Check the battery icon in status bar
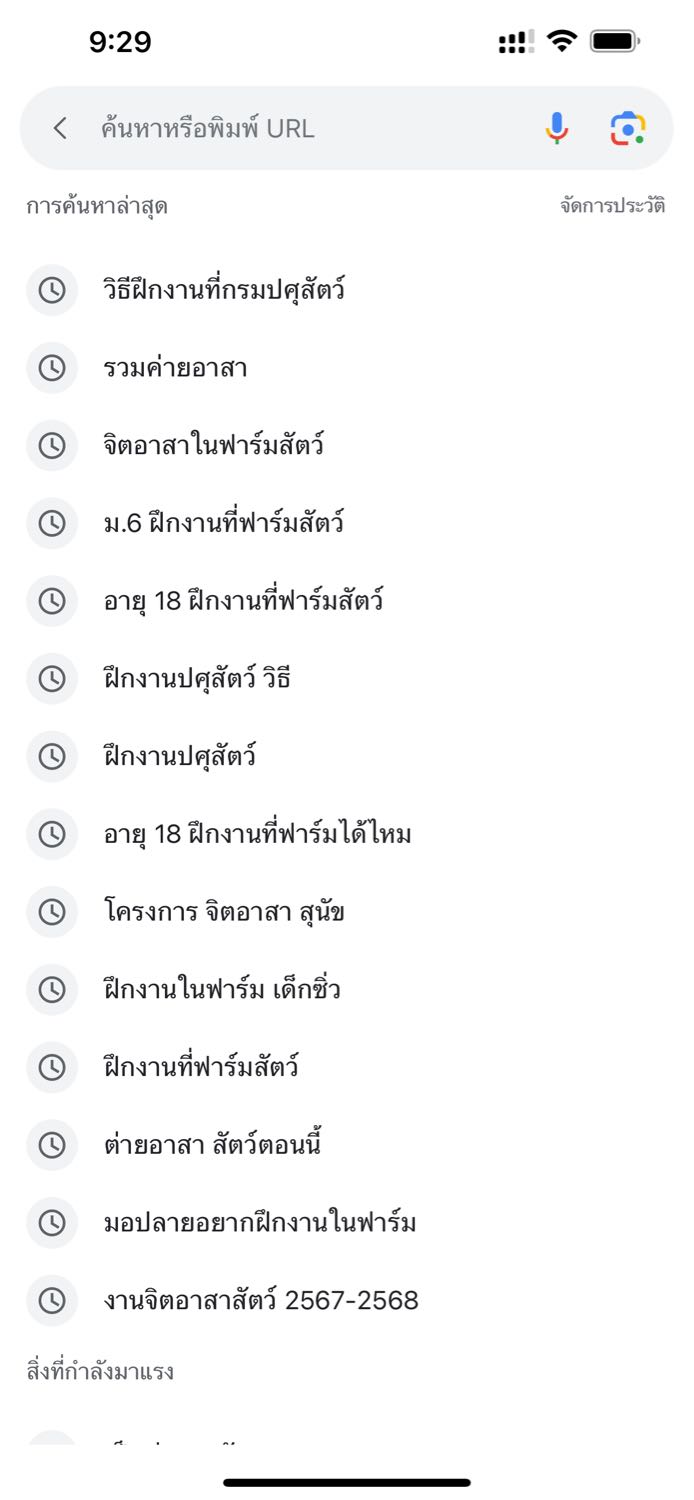This screenshot has width=694, height=1500. 615,42
